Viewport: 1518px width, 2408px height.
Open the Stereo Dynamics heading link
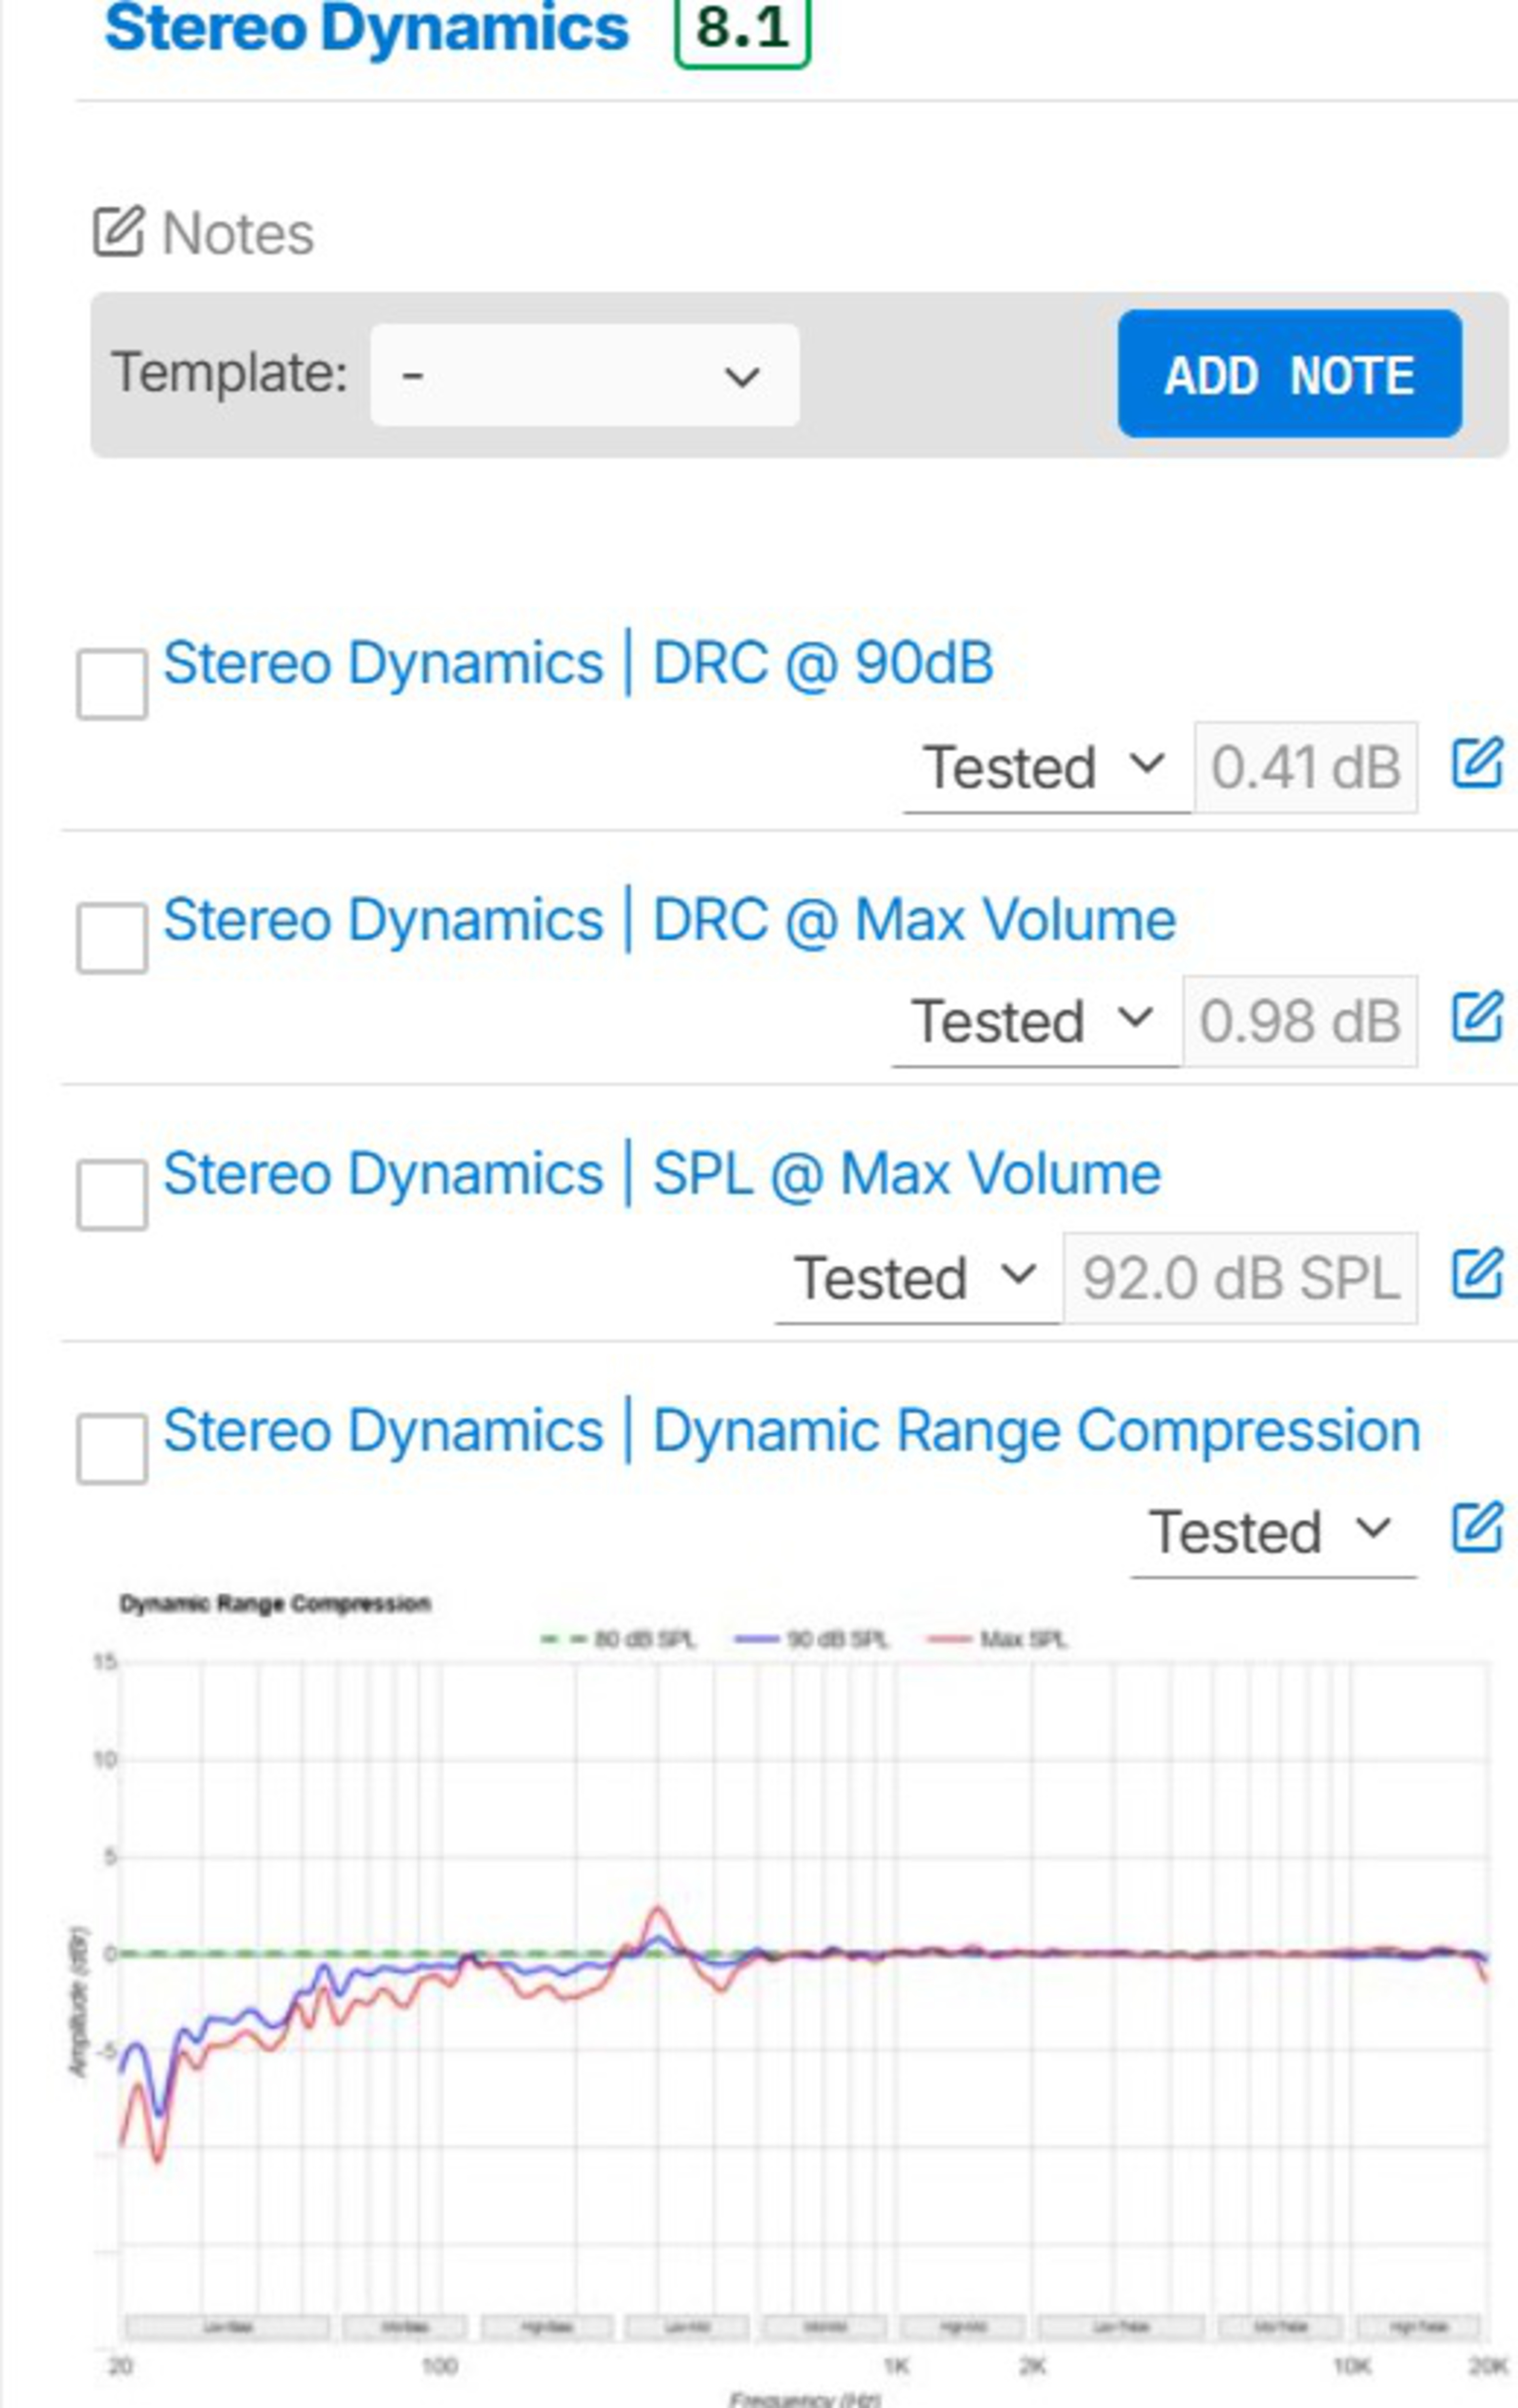[x=366, y=28]
